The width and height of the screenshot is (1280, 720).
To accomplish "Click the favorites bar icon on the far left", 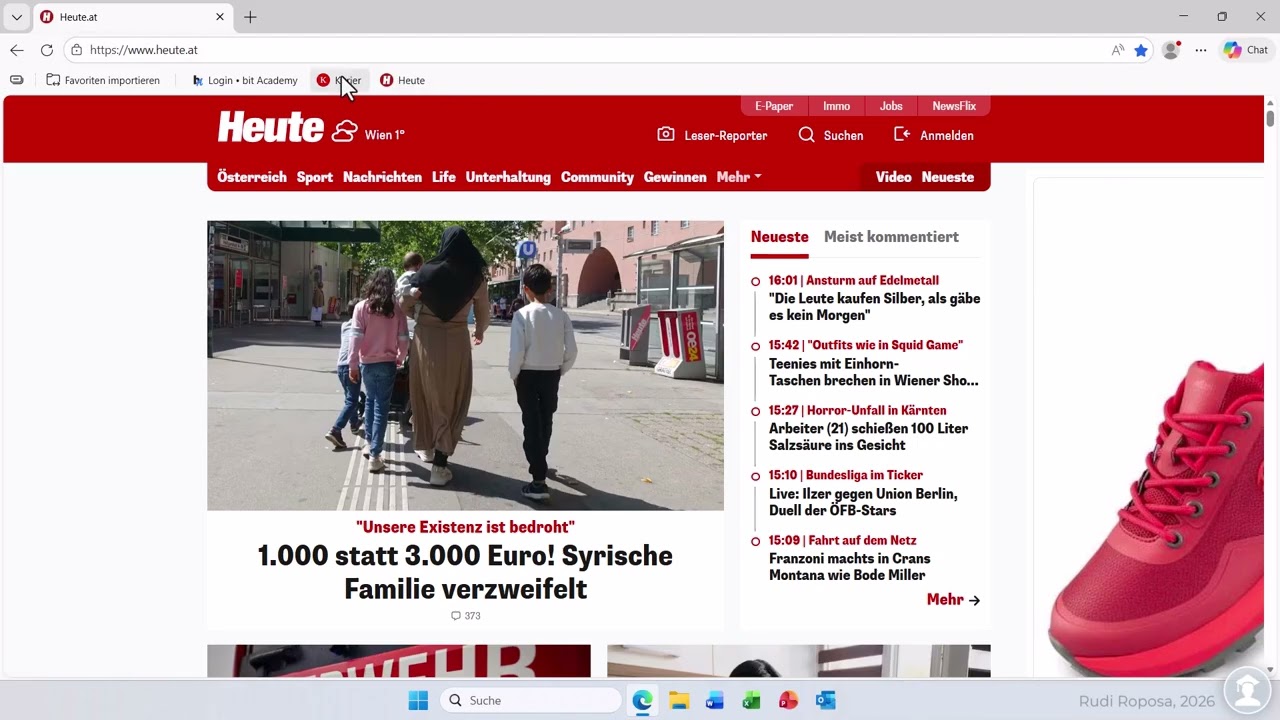I will tap(16, 80).
